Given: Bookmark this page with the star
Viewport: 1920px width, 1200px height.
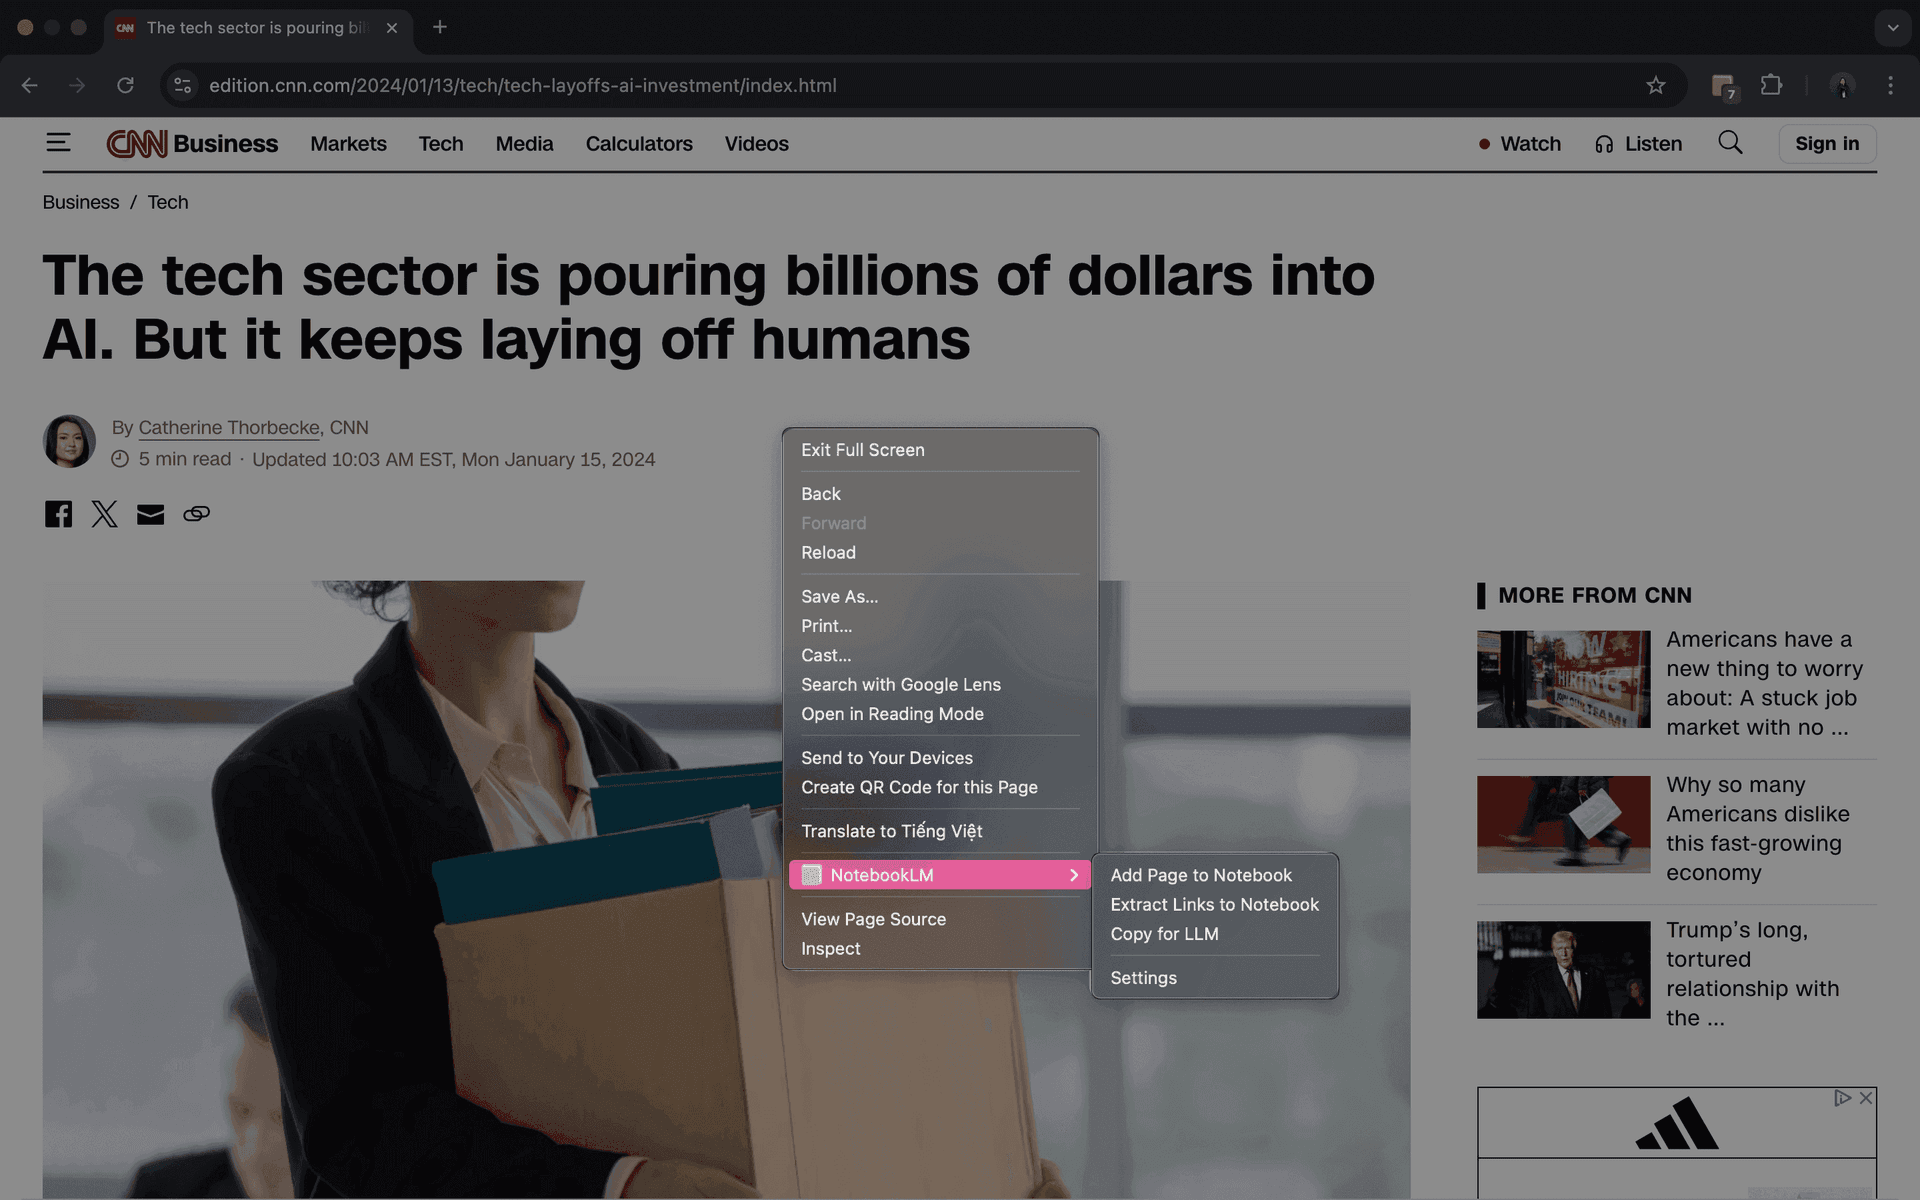Looking at the screenshot, I should 1658,85.
